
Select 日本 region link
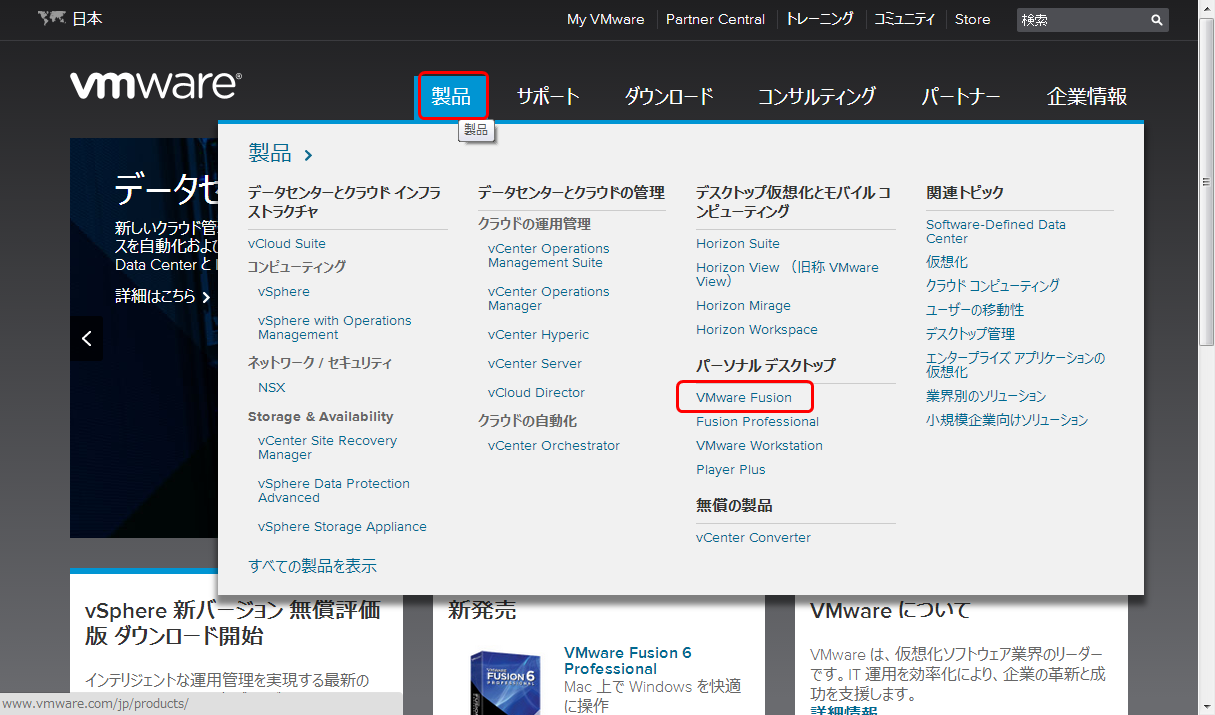(87, 19)
